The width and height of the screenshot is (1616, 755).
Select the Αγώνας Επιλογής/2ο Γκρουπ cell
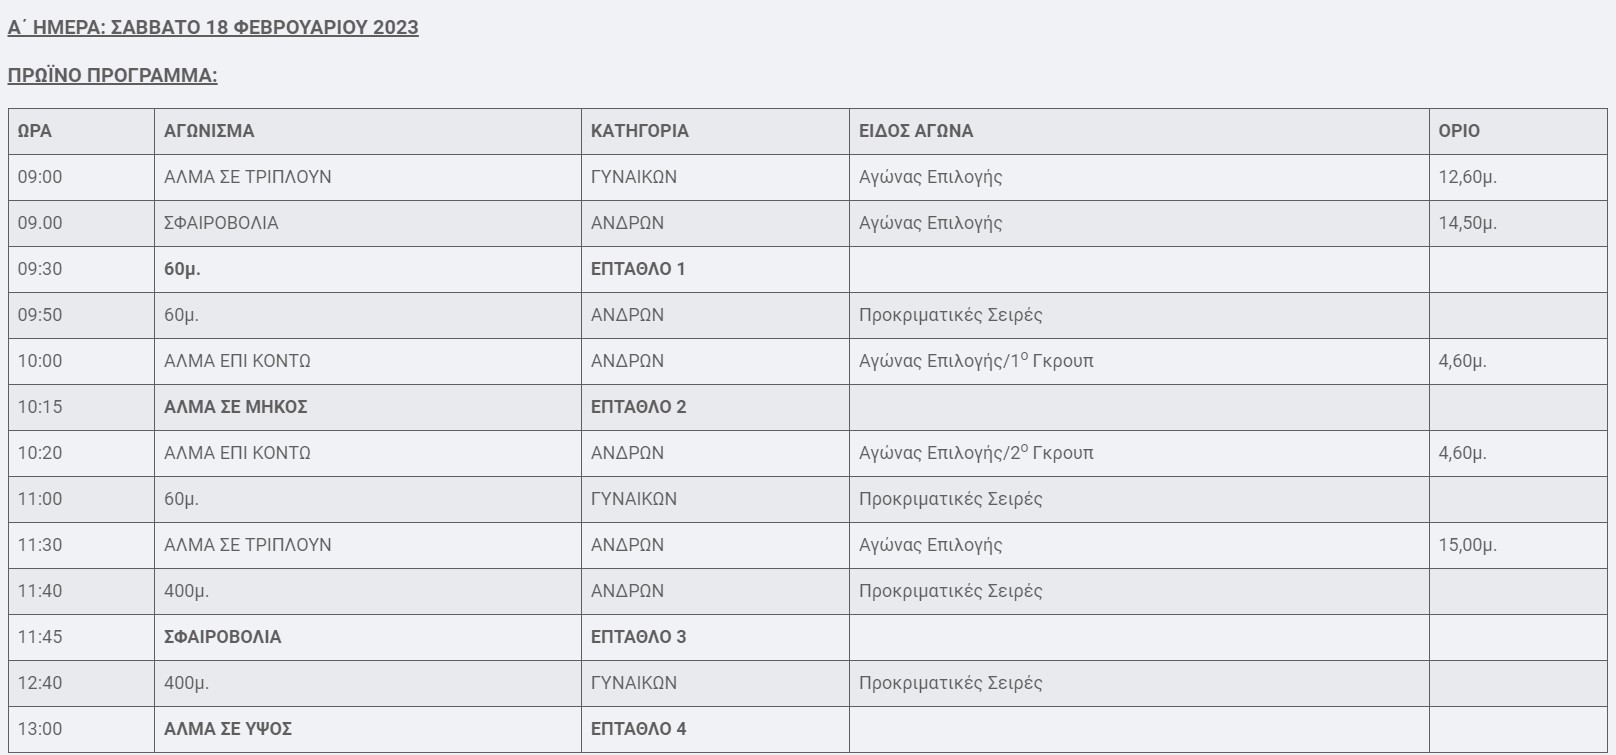pos(975,453)
